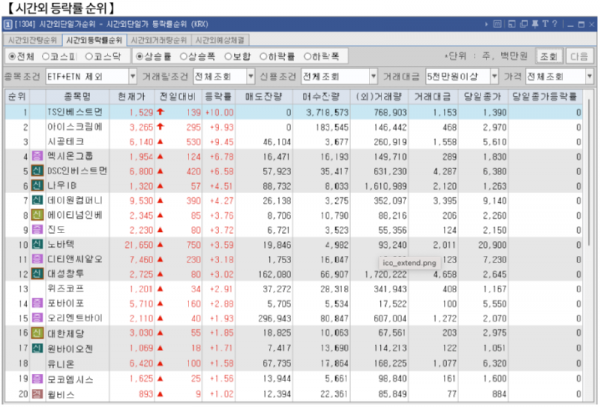The width and height of the screenshot is (600, 407).
Task: Switch to the 시간외예상체결 tab
Action: [220, 40]
